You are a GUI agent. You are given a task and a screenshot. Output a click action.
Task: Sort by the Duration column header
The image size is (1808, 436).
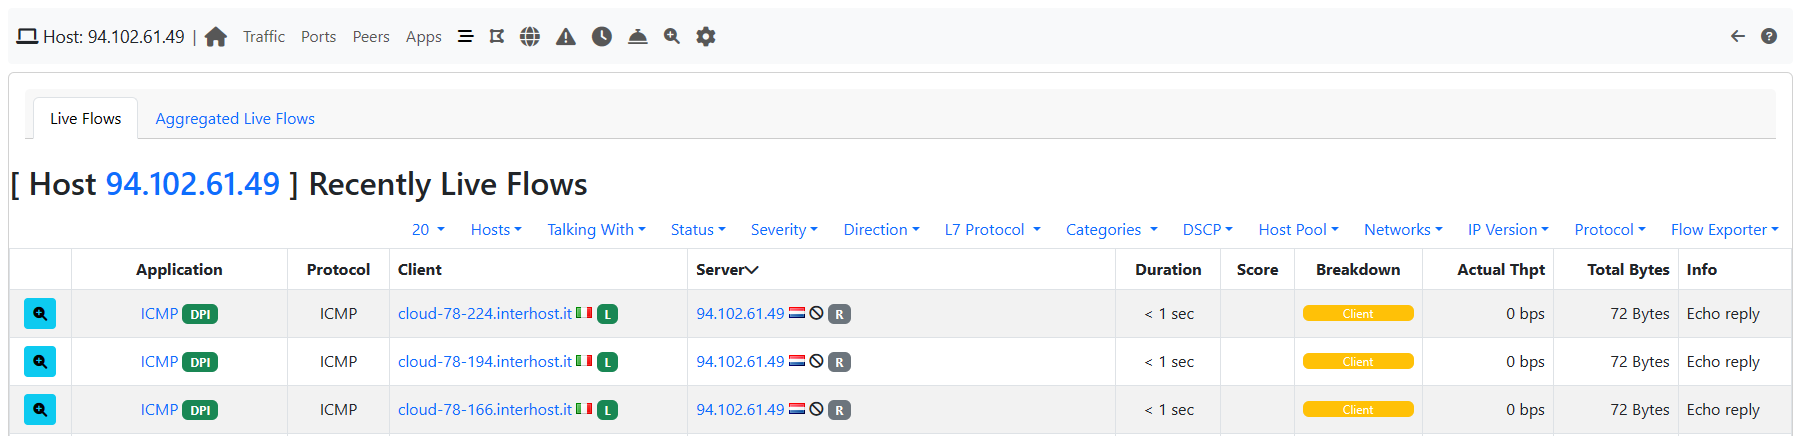click(x=1168, y=269)
